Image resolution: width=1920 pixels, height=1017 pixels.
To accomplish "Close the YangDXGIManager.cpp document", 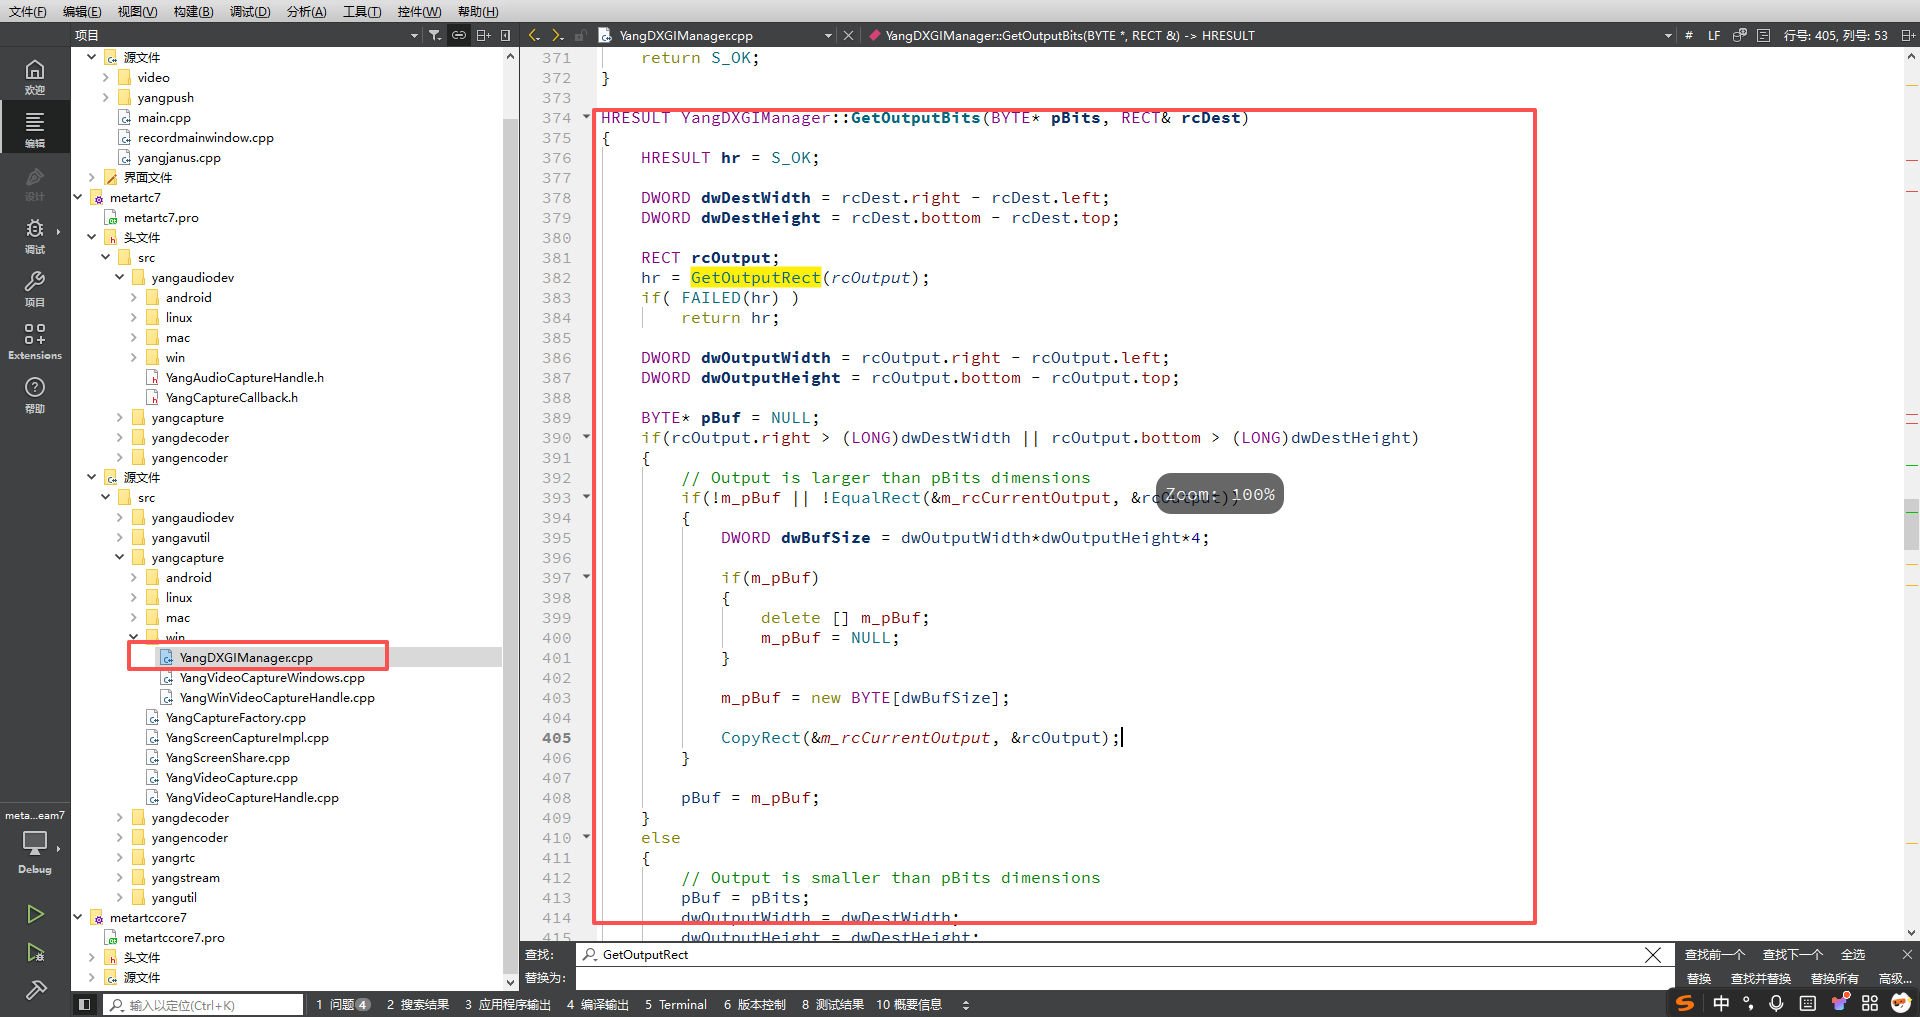I will (848, 35).
